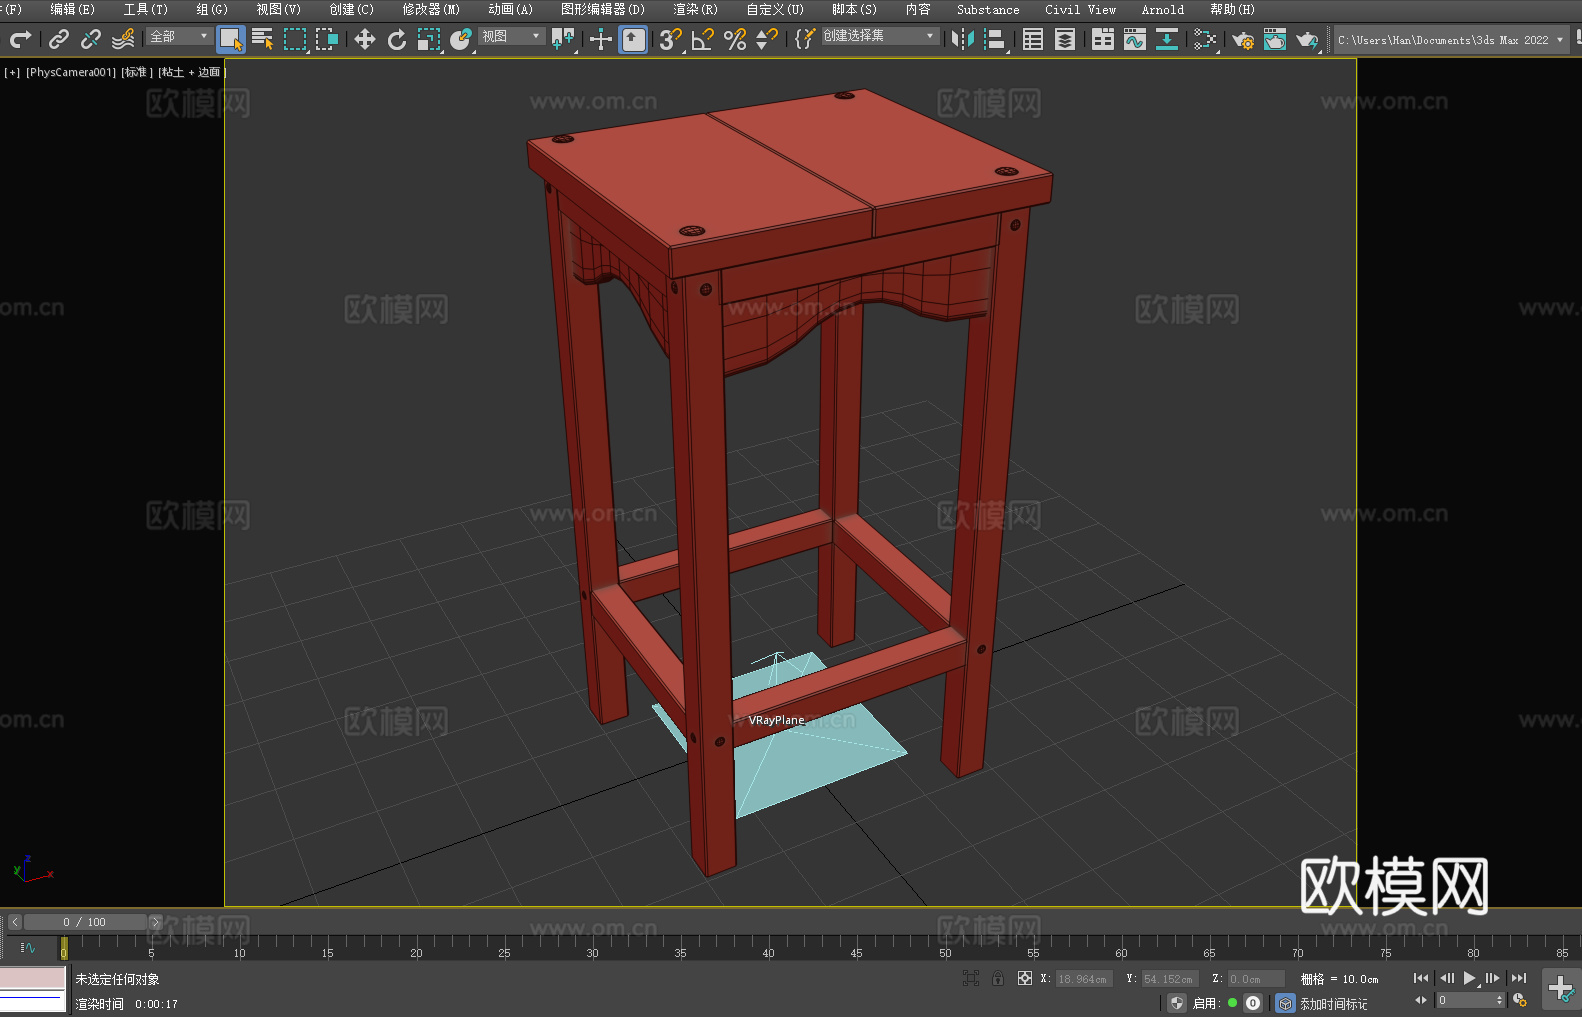This screenshot has height=1017, width=1582.
Task: Open the Layer Explorer icon
Action: 1065,39
